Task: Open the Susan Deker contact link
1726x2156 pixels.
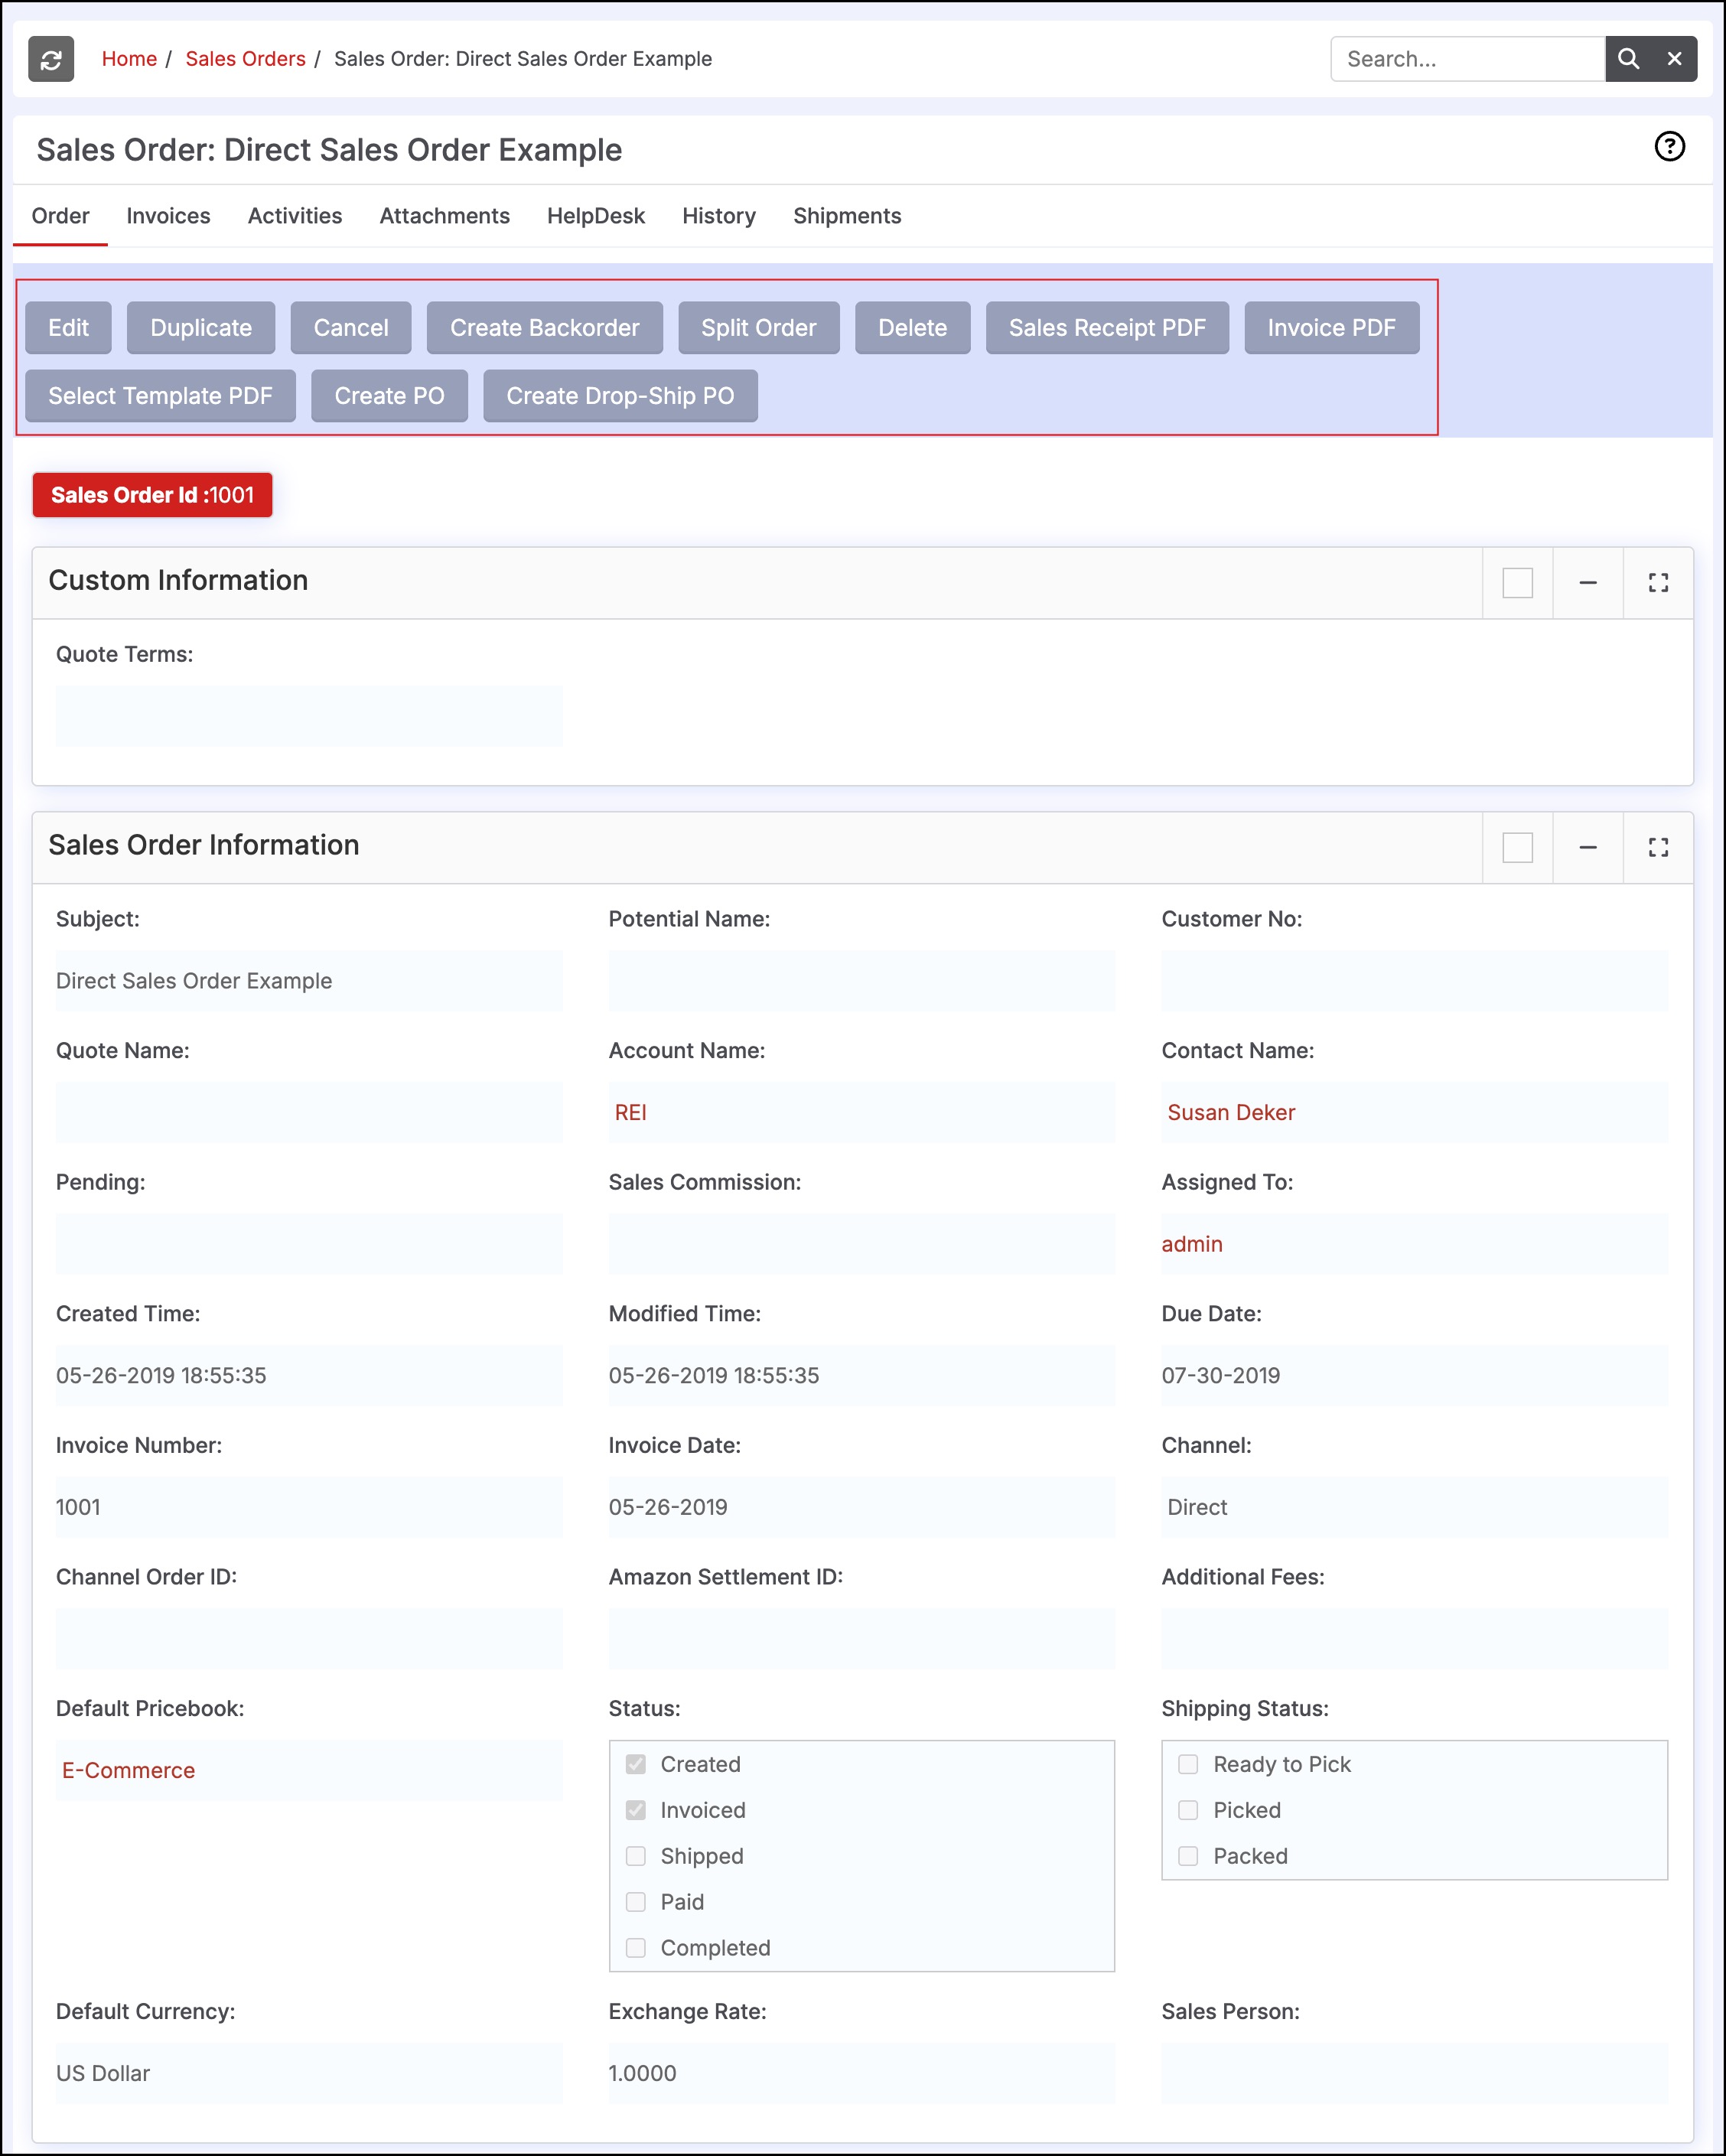Action: (1231, 1113)
